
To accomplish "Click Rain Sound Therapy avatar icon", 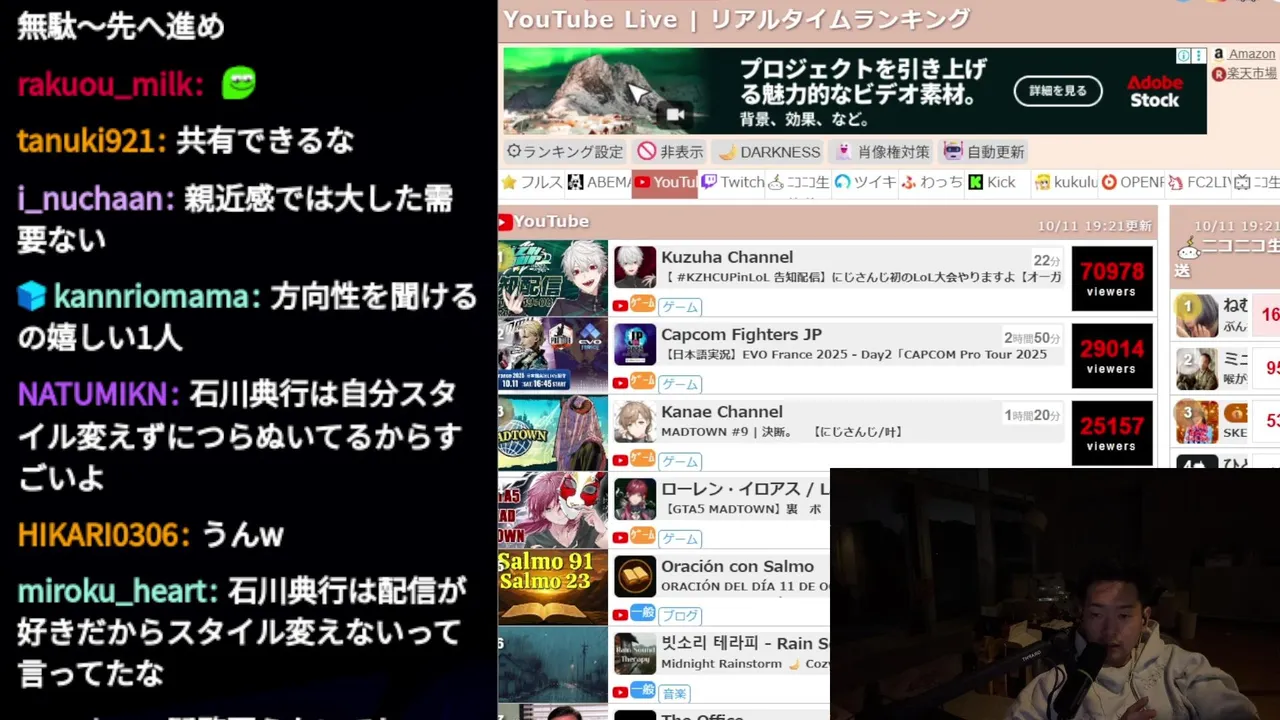I will pyautogui.click(x=635, y=654).
